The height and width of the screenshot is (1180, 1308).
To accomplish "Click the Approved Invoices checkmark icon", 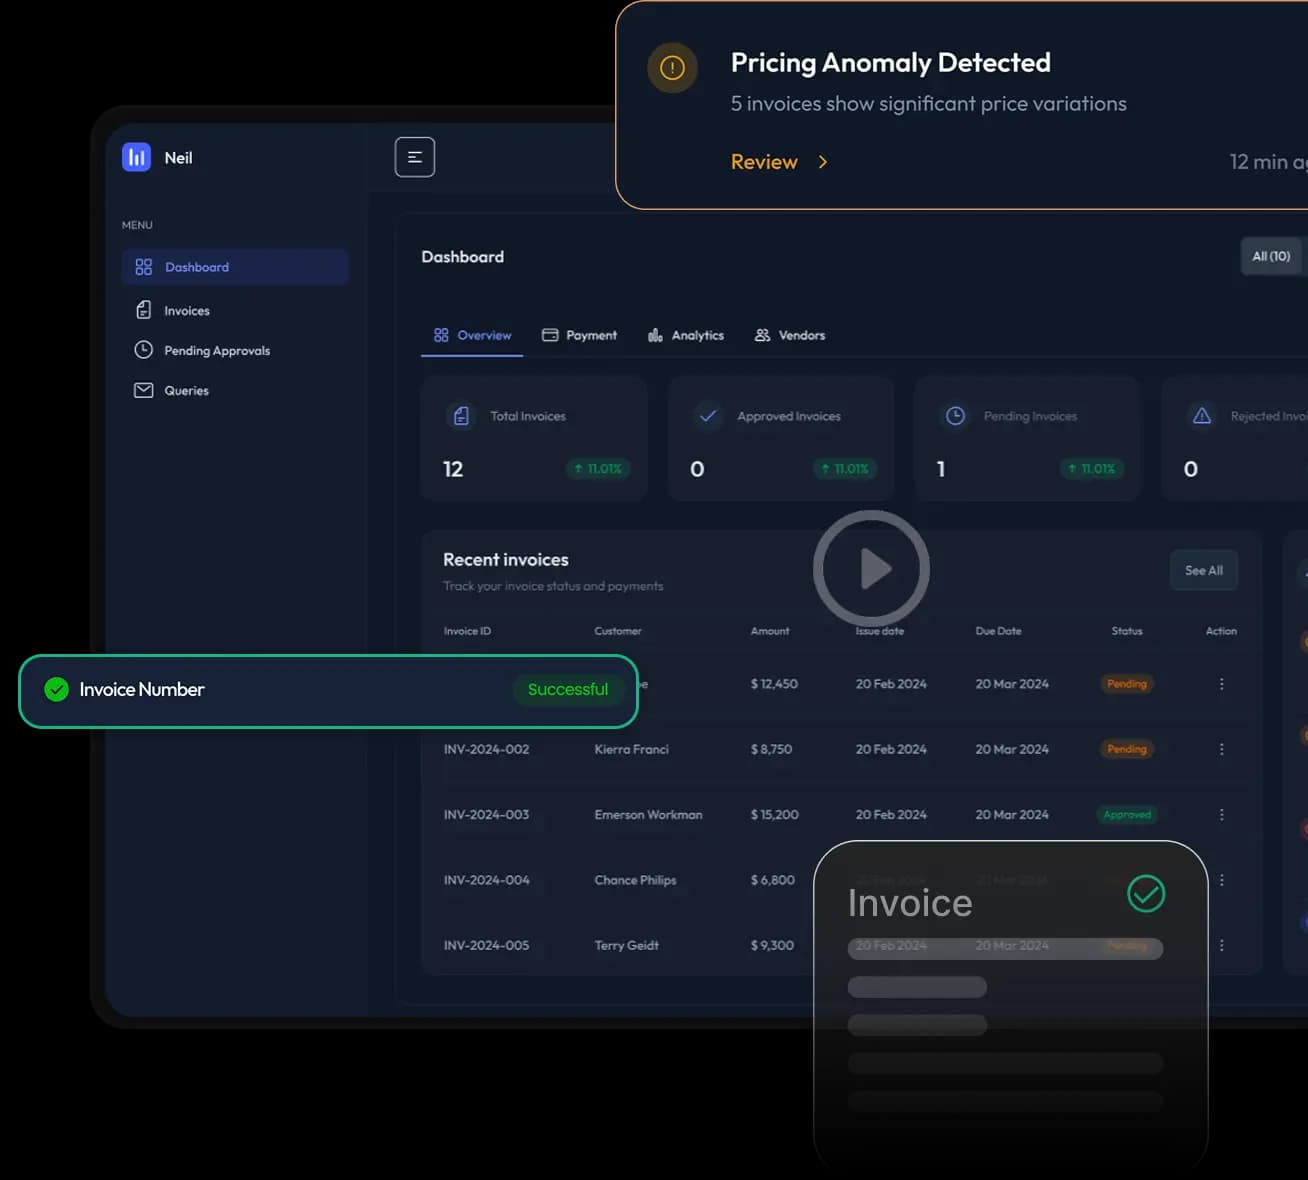I will (708, 416).
